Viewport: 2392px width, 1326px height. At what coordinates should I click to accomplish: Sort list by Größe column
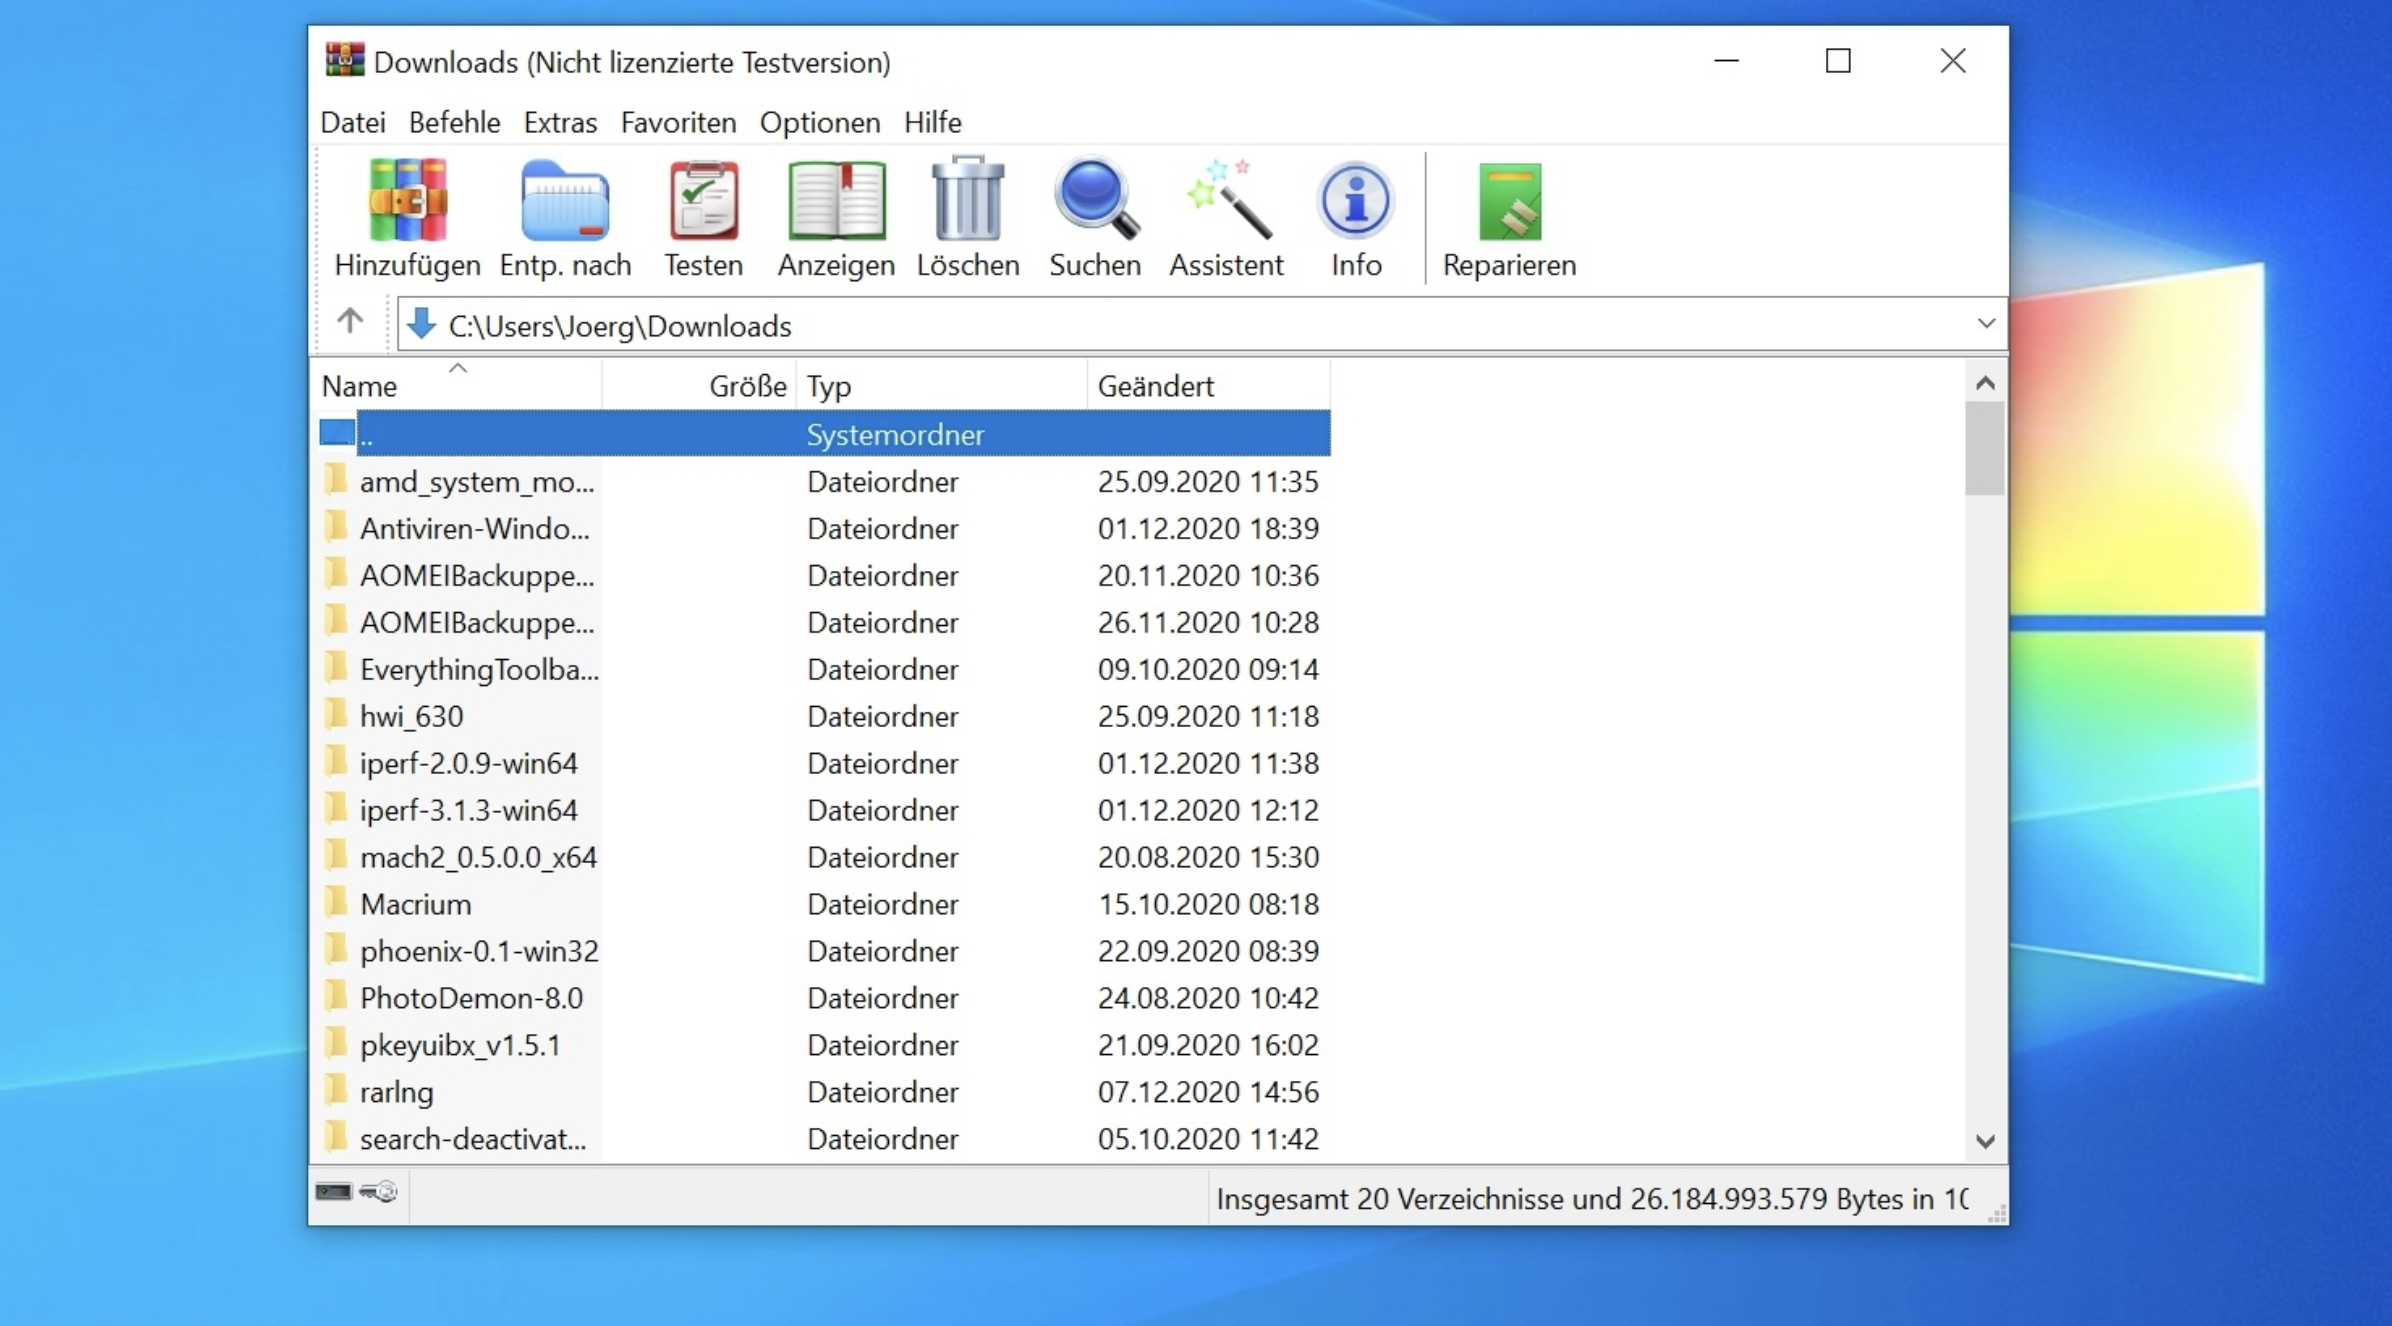coord(747,386)
